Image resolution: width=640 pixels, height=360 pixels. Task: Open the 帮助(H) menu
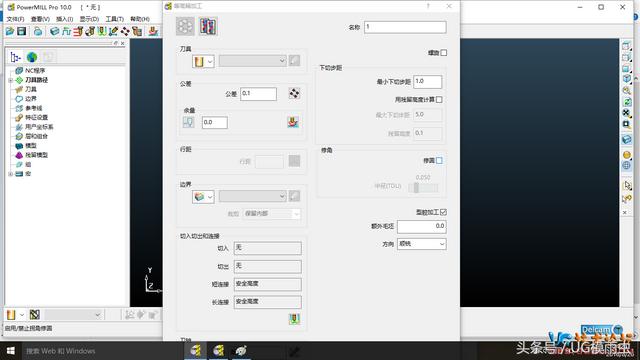(140, 19)
